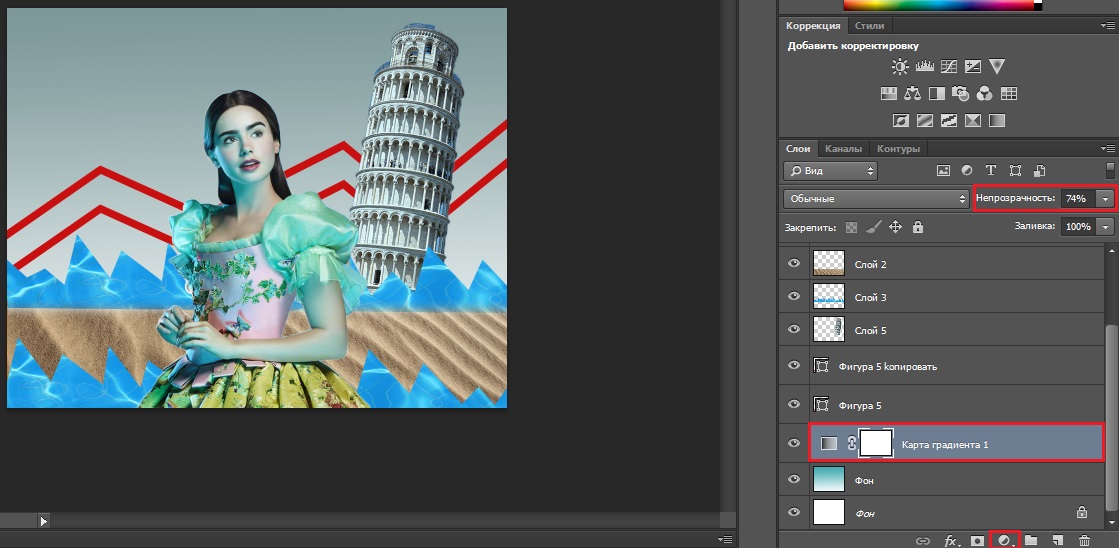Add a Vibrance adjustment
The height and width of the screenshot is (548, 1119).
tap(997, 66)
